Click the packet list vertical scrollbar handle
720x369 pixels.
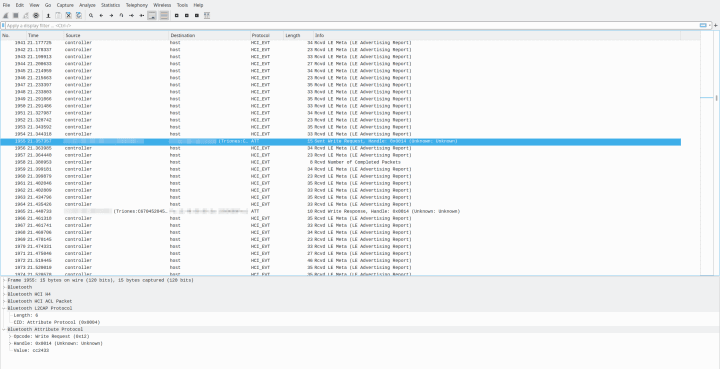click(716, 98)
